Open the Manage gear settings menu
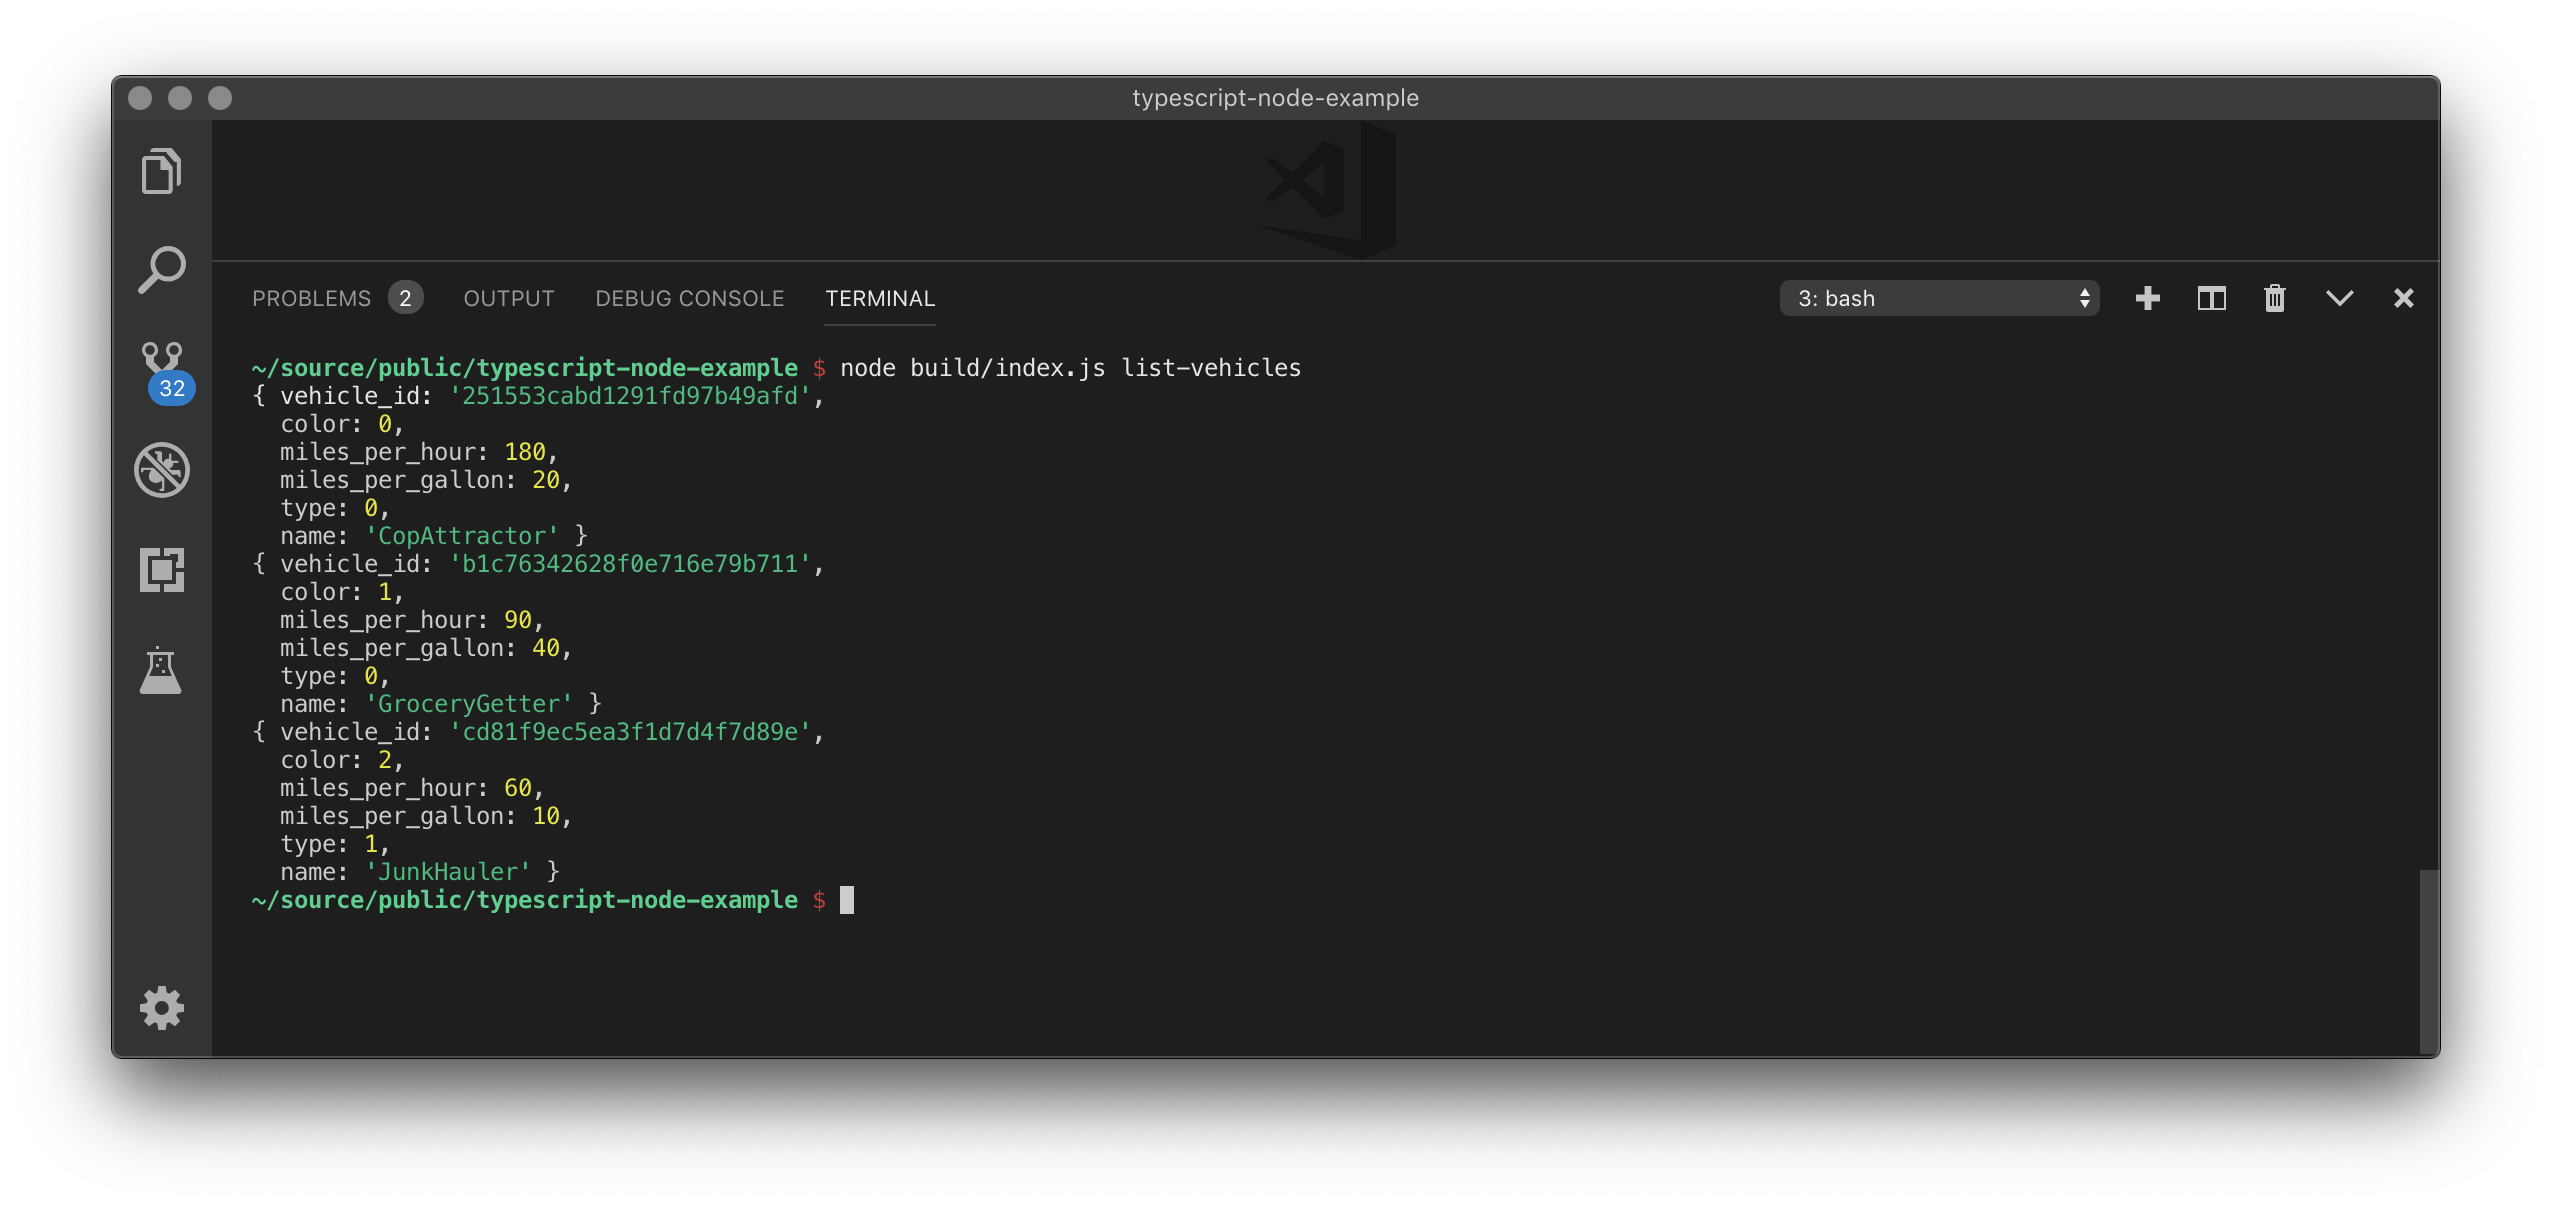 click(161, 1008)
